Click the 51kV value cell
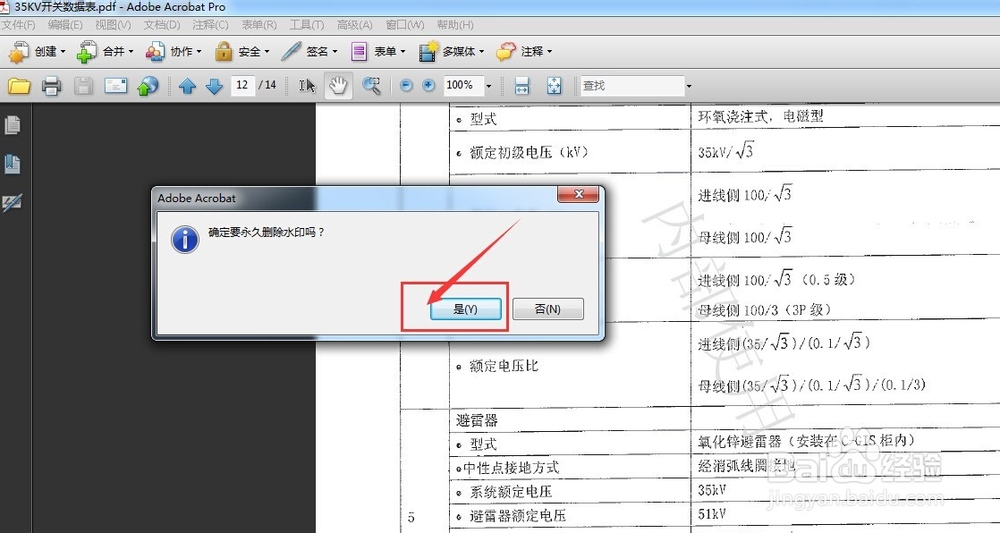This screenshot has width=1000, height=533. click(712, 514)
